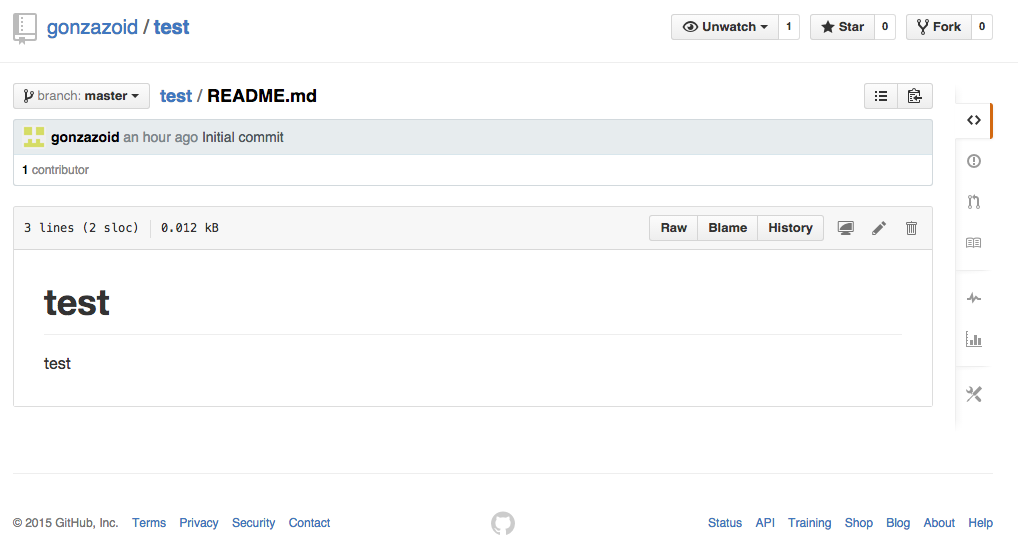Star this repository

(842, 27)
